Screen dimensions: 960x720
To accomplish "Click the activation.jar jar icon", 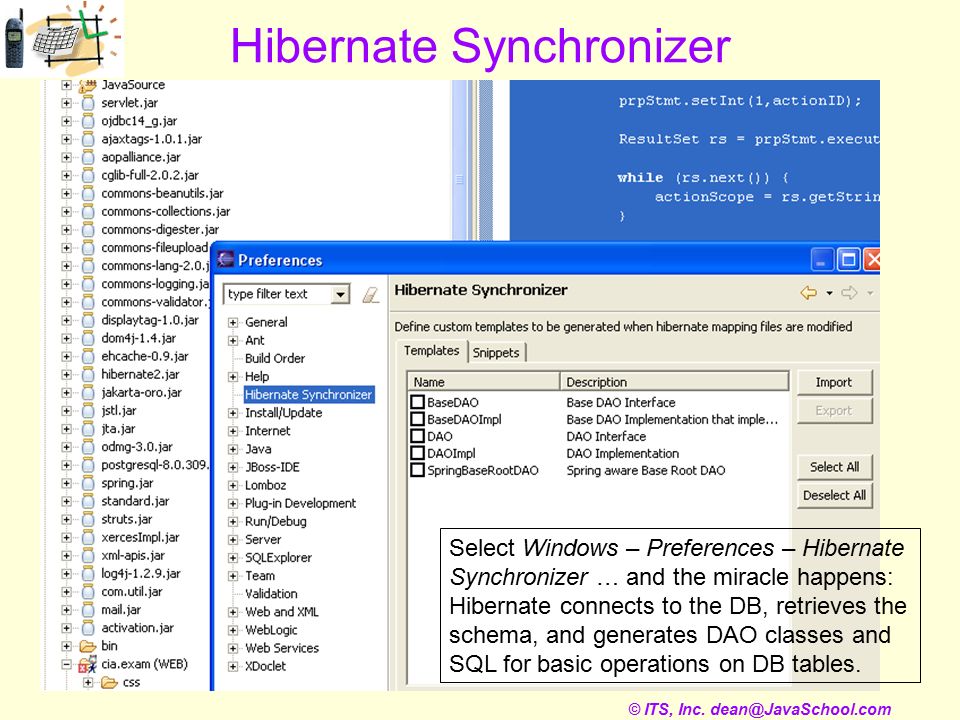I will (x=88, y=628).
